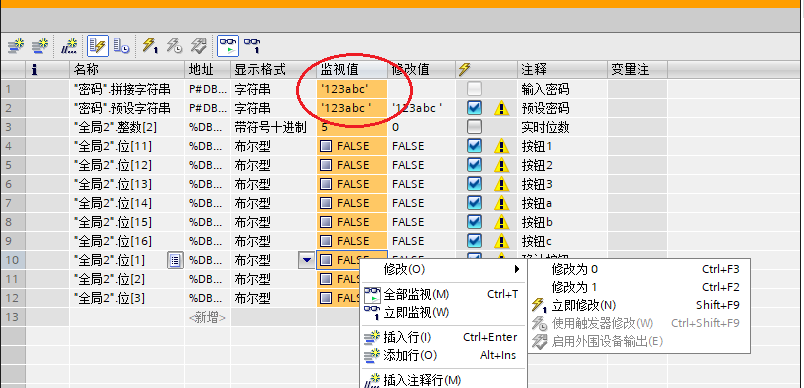Click the <新增> cell in row 13
Image resolution: width=804 pixels, height=388 pixels.
207,317
